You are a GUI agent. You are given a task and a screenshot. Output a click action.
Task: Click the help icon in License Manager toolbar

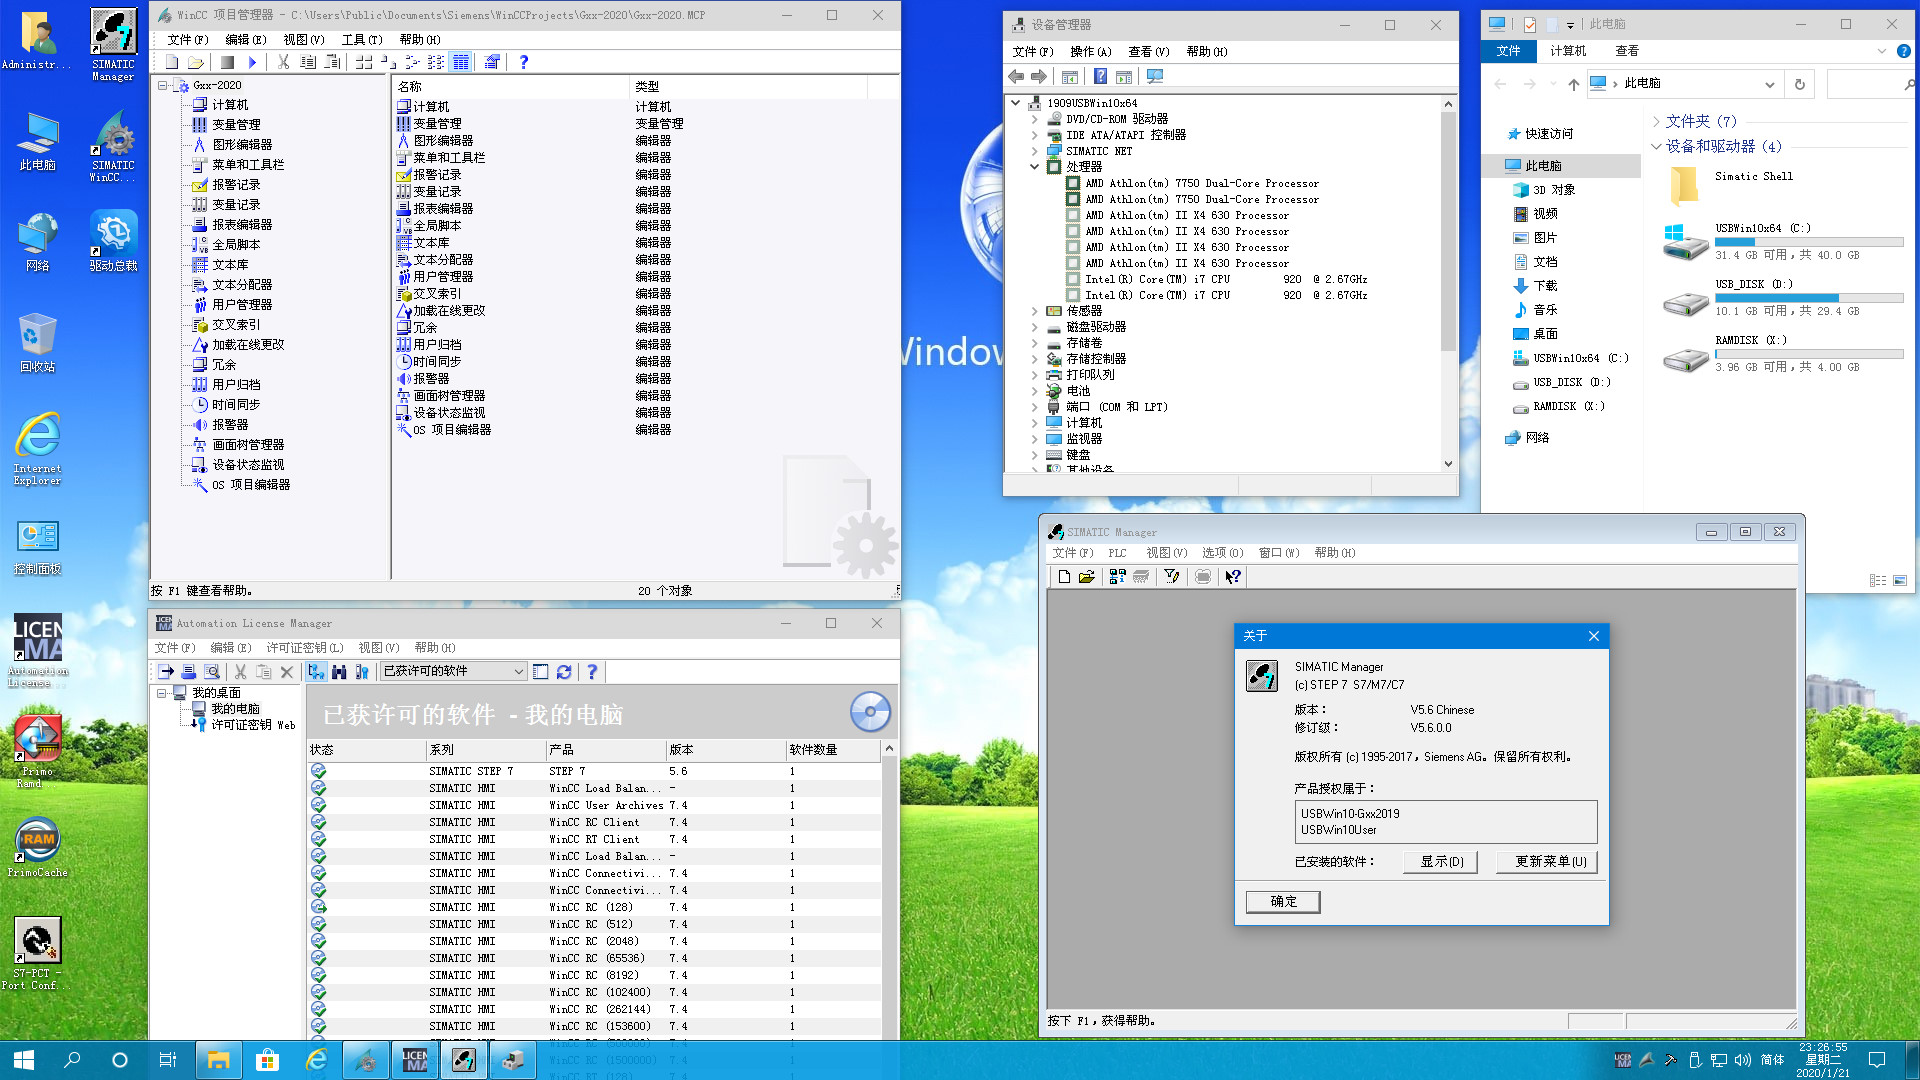point(592,672)
